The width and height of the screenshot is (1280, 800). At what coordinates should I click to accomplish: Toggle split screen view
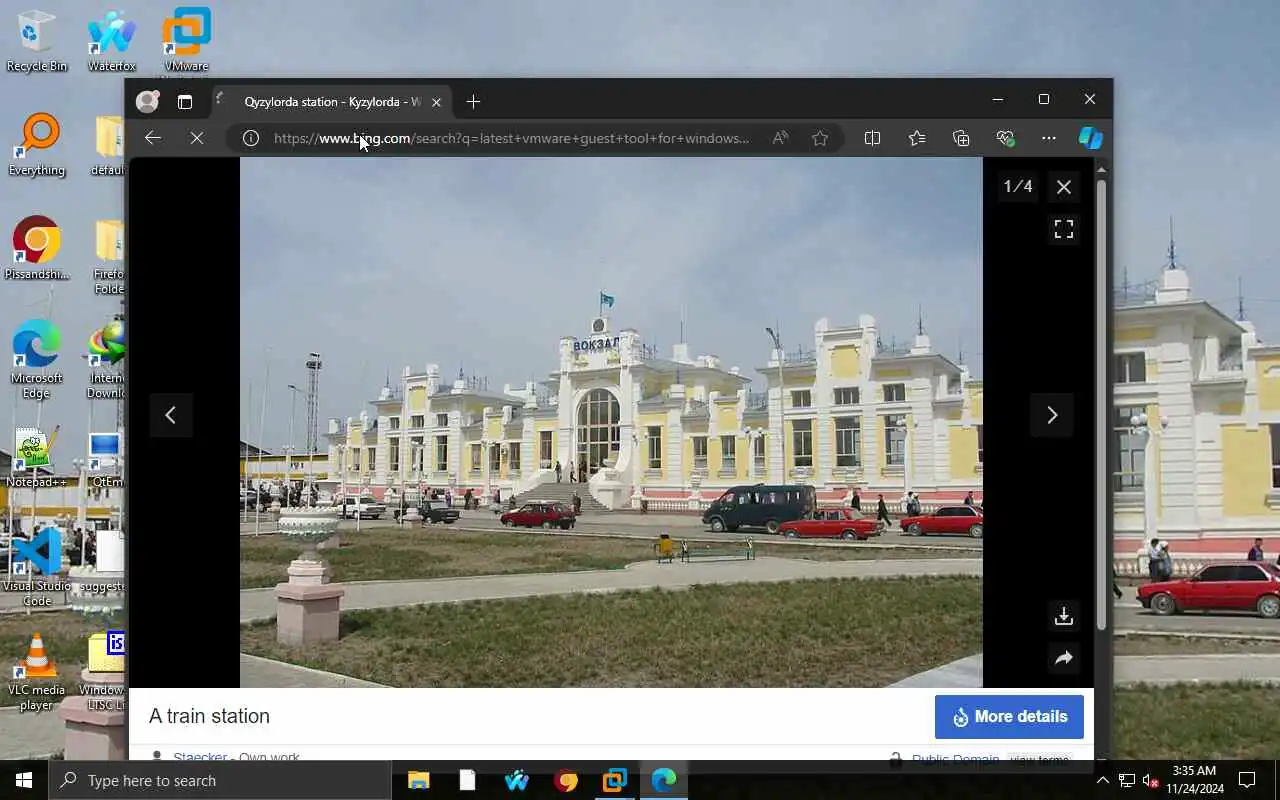[872, 138]
